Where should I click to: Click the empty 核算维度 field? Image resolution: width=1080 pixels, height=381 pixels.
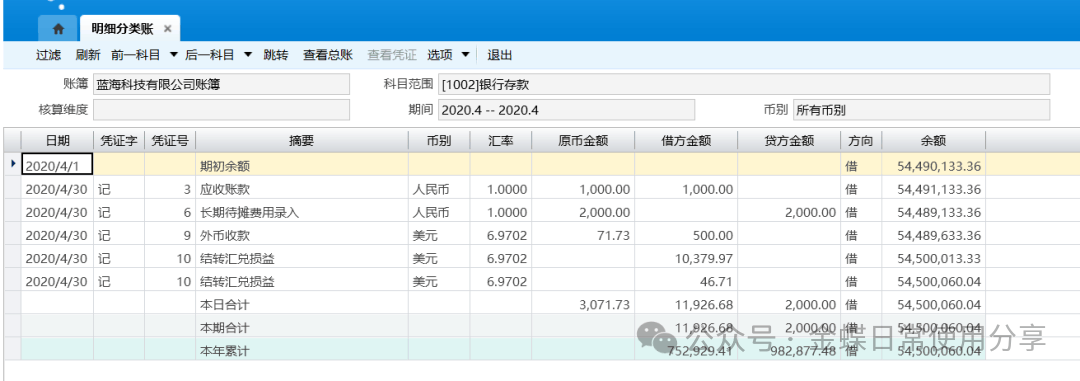click(x=221, y=110)
